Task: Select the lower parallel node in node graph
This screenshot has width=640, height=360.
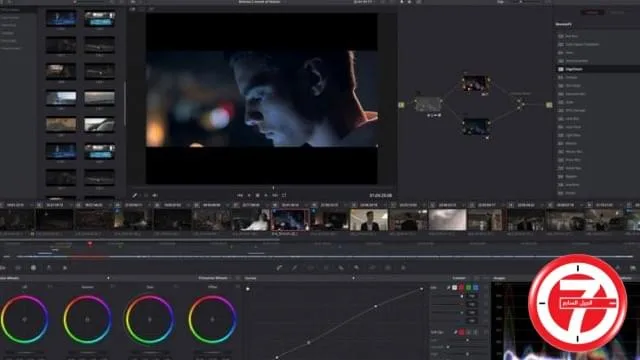Action: [x=476, y=127]
